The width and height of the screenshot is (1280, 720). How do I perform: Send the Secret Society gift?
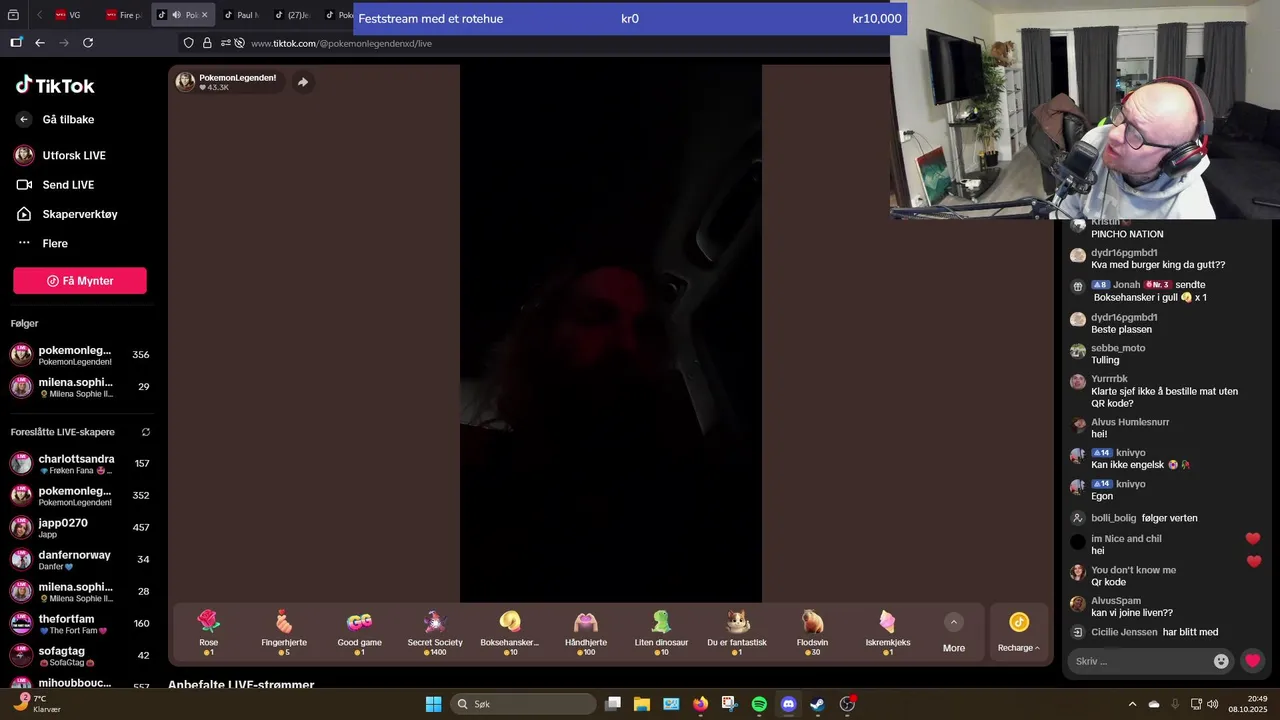click(435, 633)
